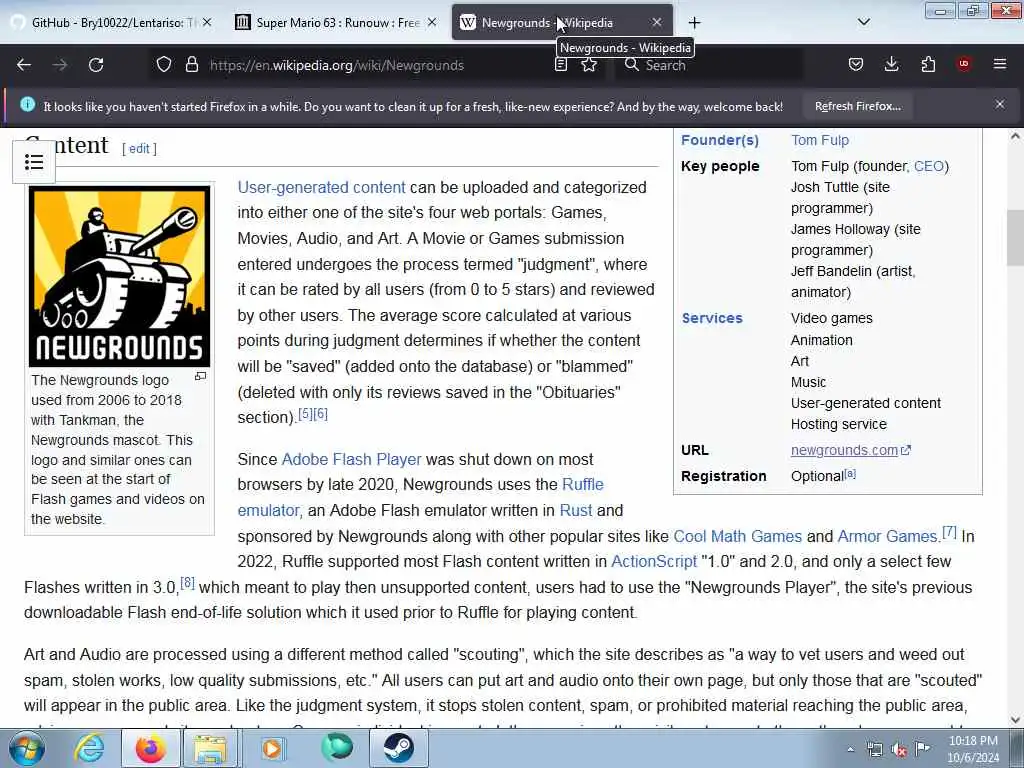Click the forward navigation arrow
The width and height of the screenshot is (1024, 768).
point(60,65)
